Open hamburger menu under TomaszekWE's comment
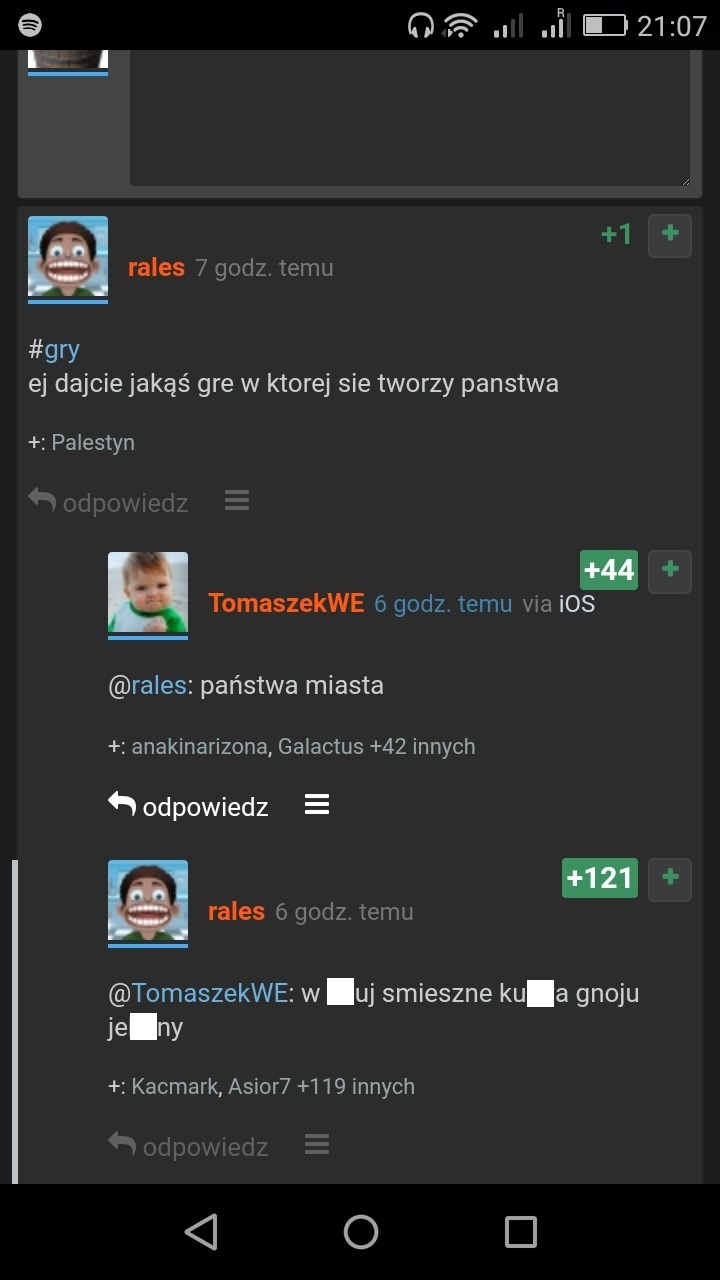The width and height of the screenshot is (720, 1280). tap(317, 804)
